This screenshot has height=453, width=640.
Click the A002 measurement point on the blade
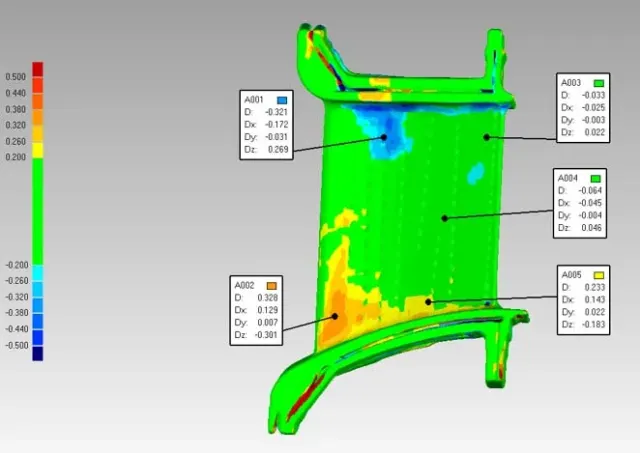pyautogui.click(x=335, y=316)
